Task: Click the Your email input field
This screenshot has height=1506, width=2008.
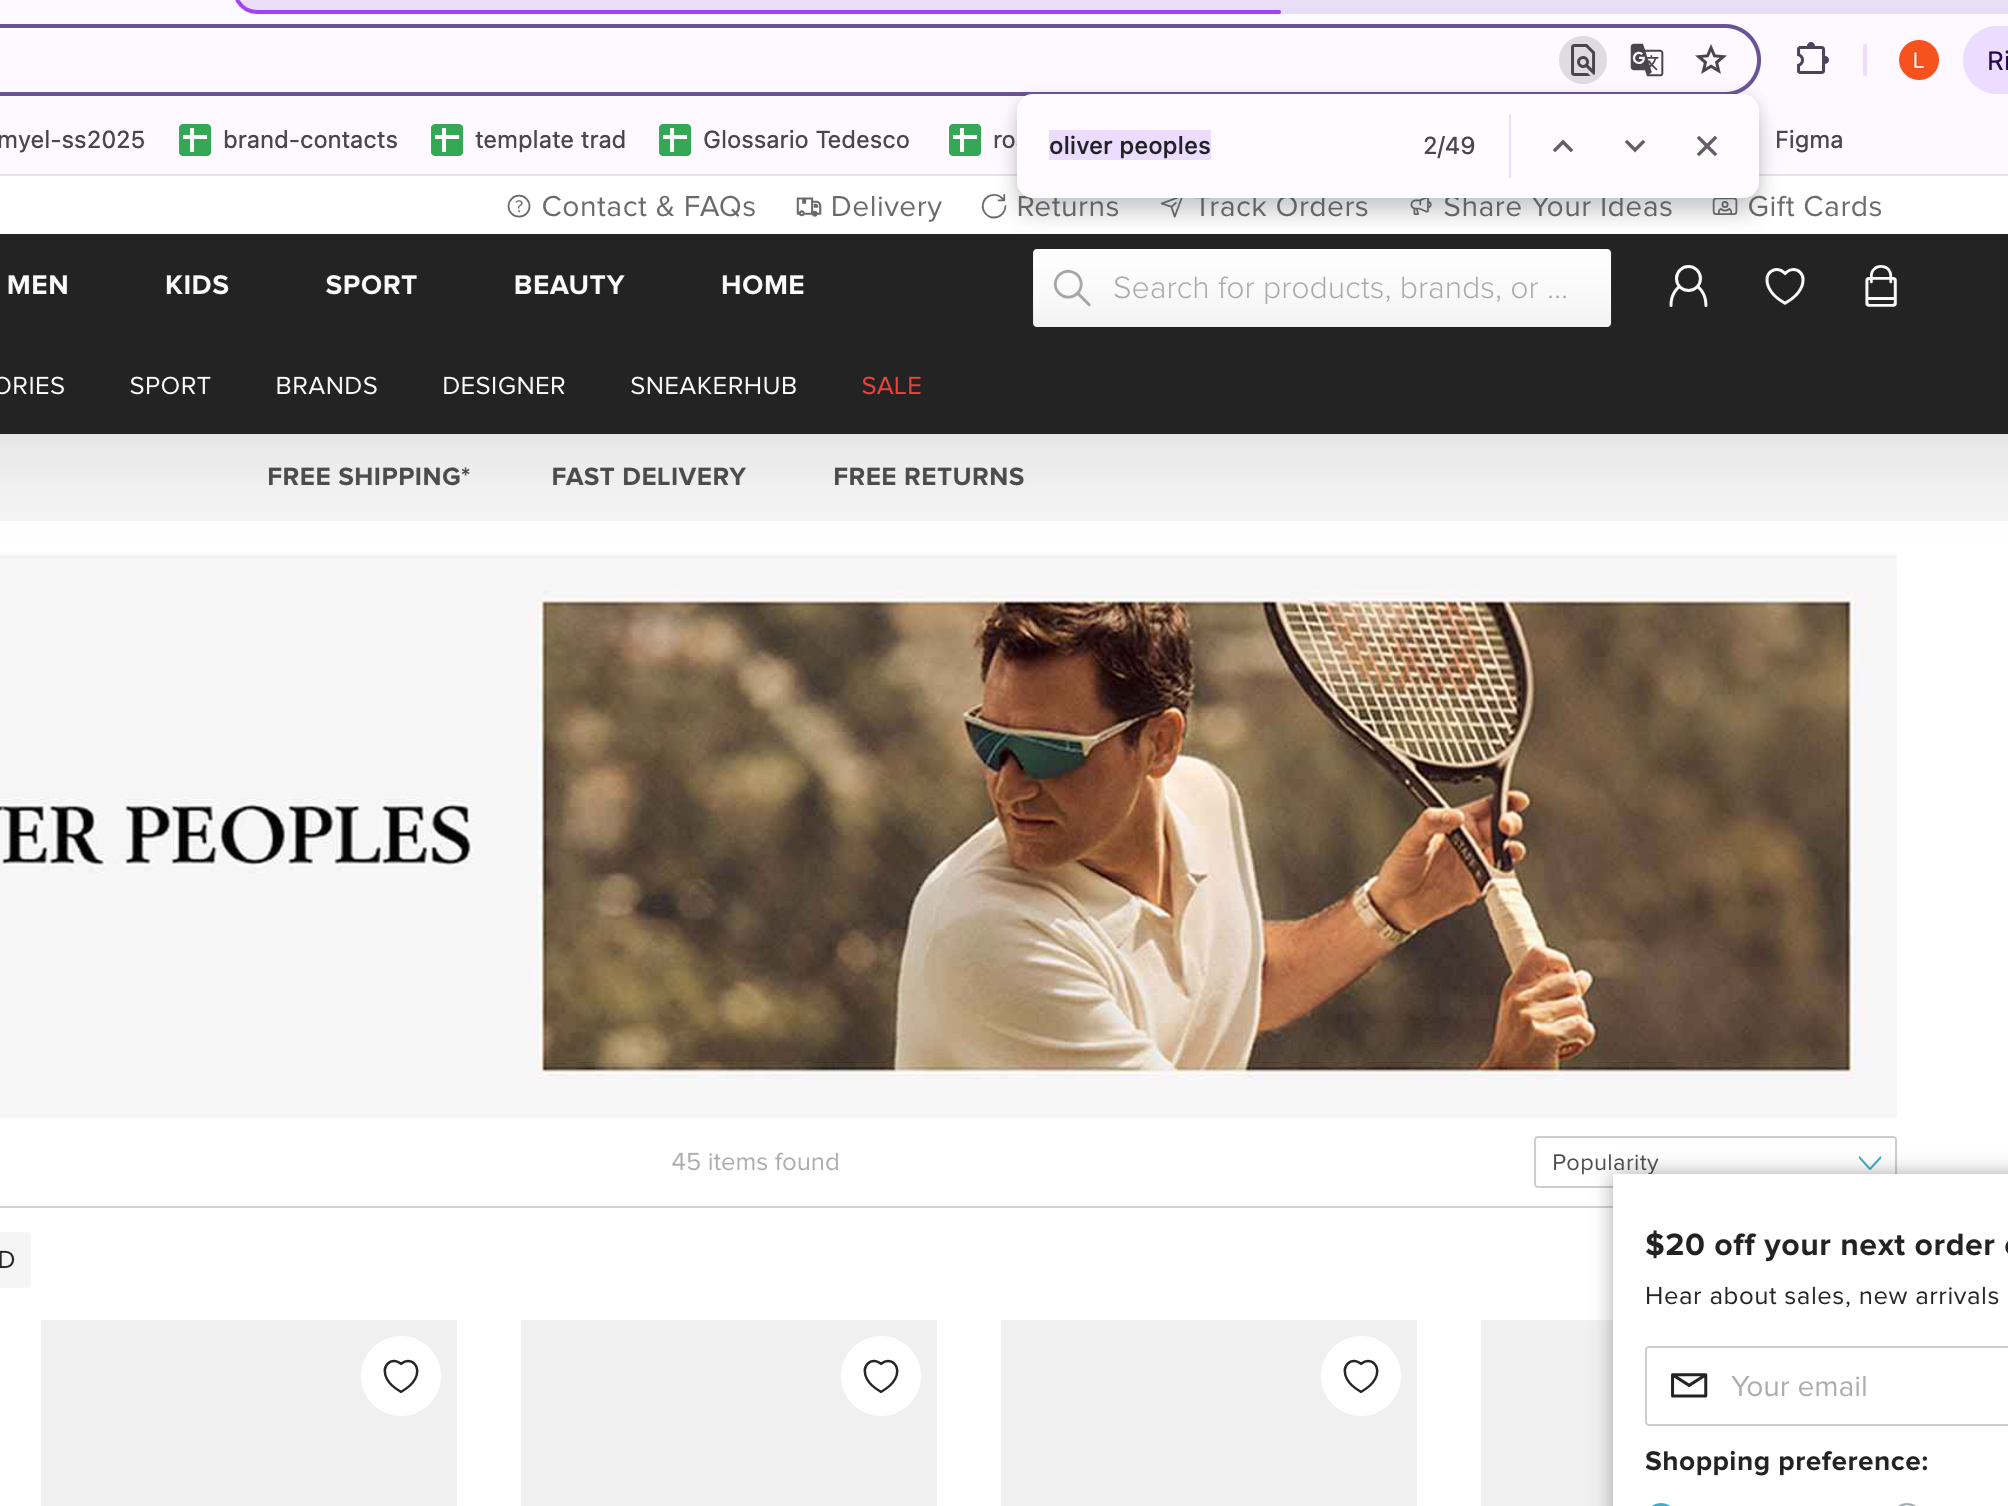Action: (x=1827, y=1386)
